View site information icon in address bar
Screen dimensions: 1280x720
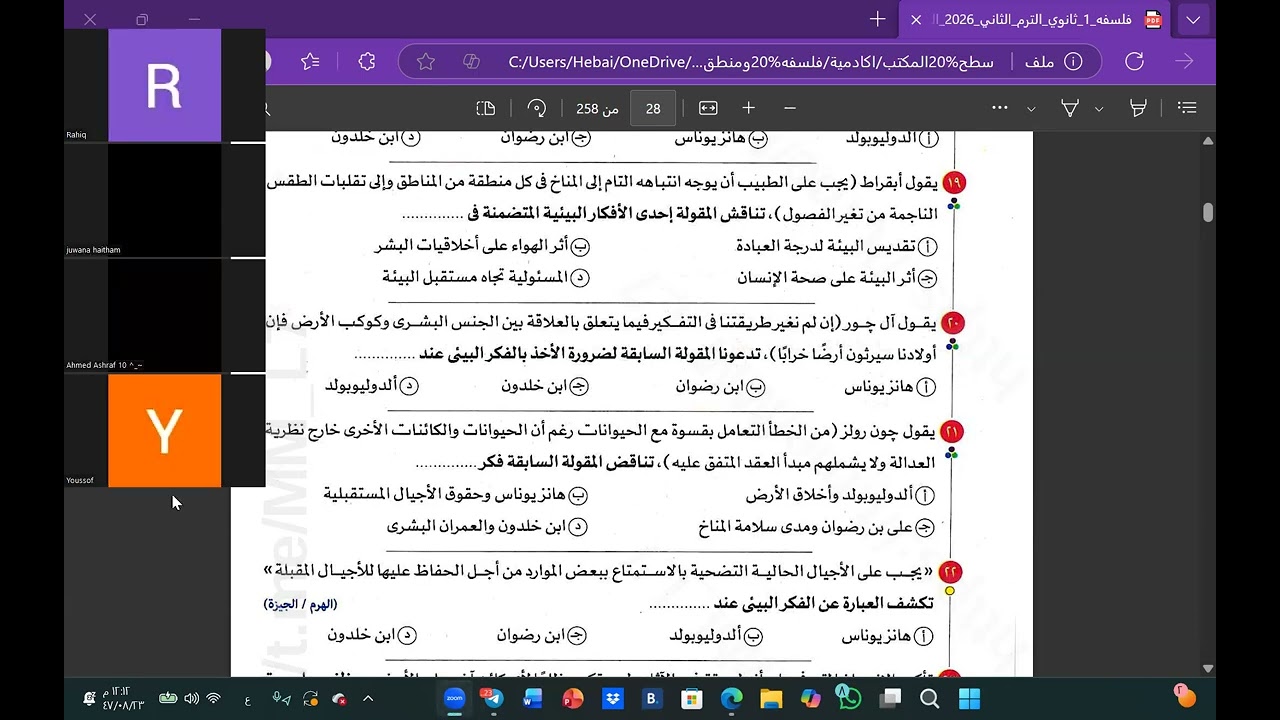point(1073,62)
